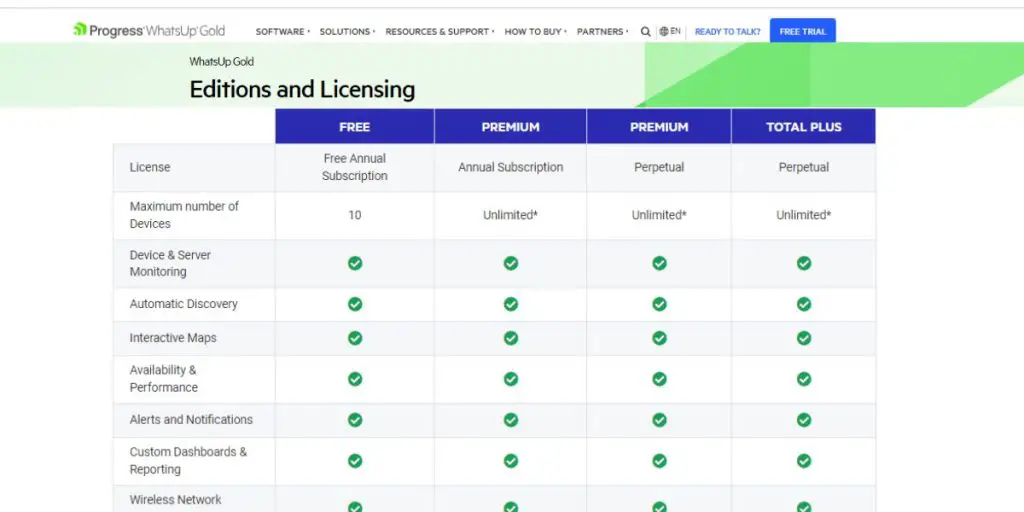The image size is (1024, 512).
Task: Open the How to Buy menu
Action: [x=536, y=31]
